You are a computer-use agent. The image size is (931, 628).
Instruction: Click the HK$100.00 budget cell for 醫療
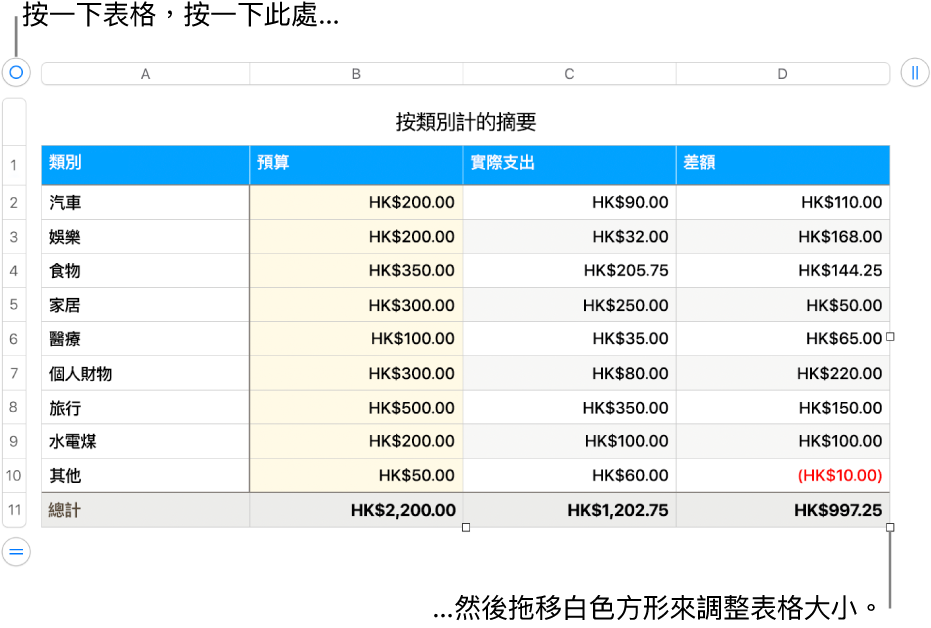356,339
